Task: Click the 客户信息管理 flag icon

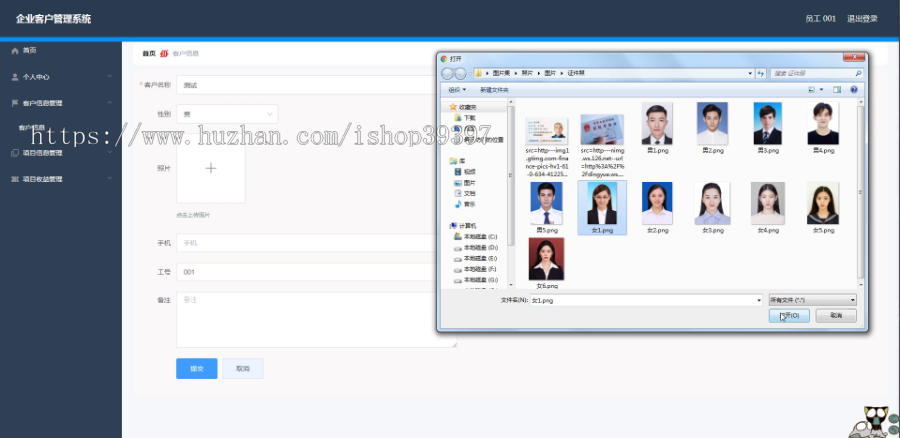Action: [x=15, y=103]
